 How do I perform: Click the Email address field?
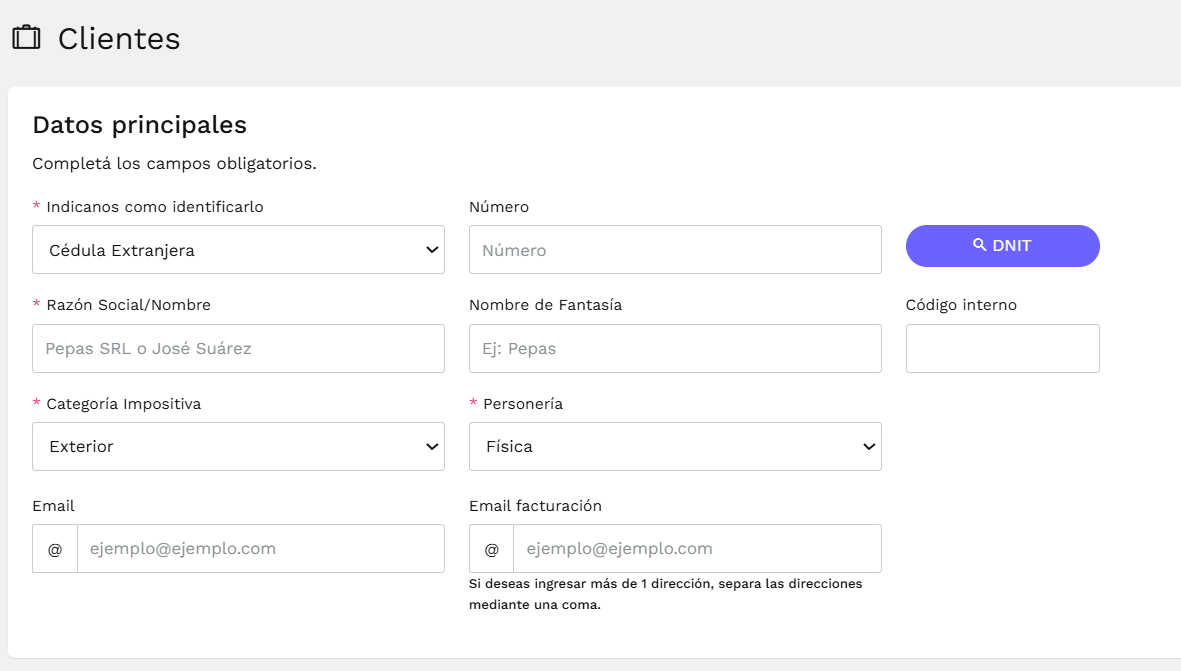[261, 548]
